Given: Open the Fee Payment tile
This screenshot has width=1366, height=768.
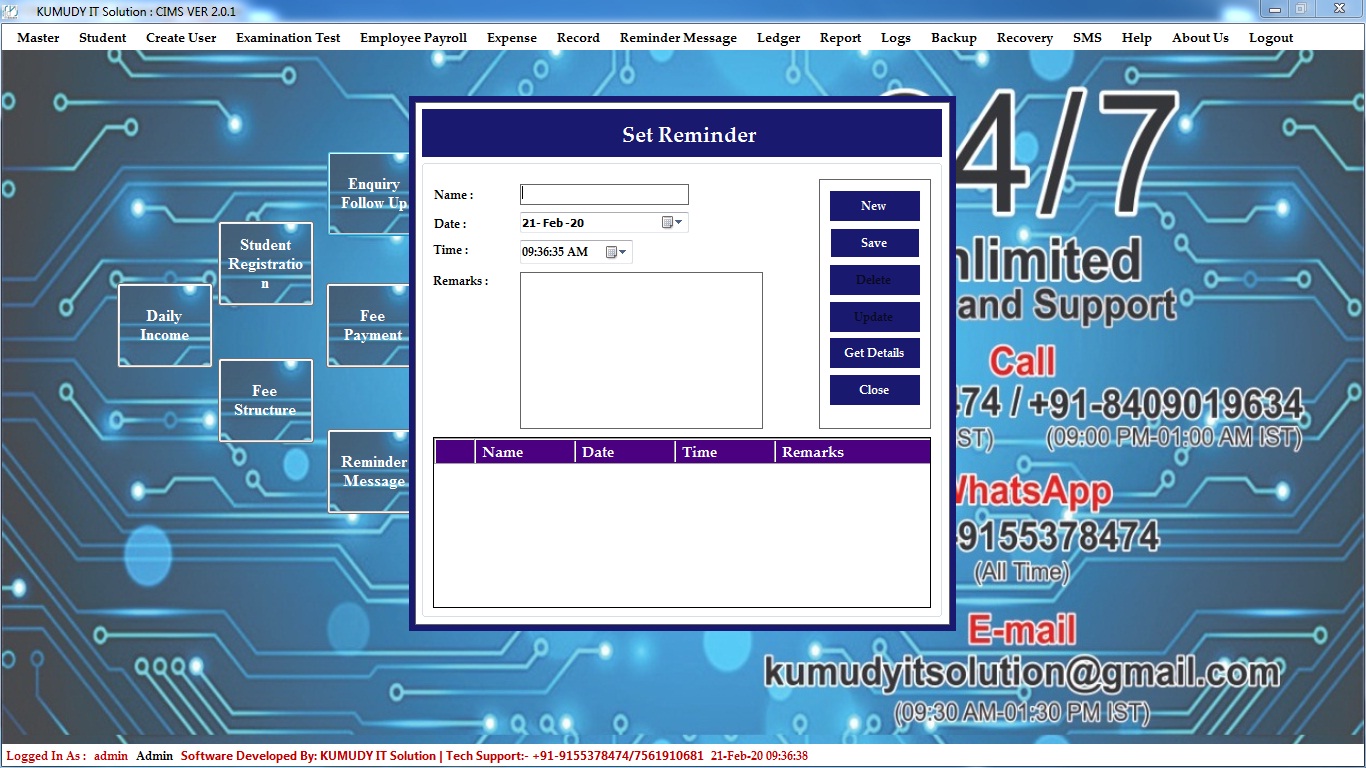Looking at the screenshot, I should [x=369, y=326].
